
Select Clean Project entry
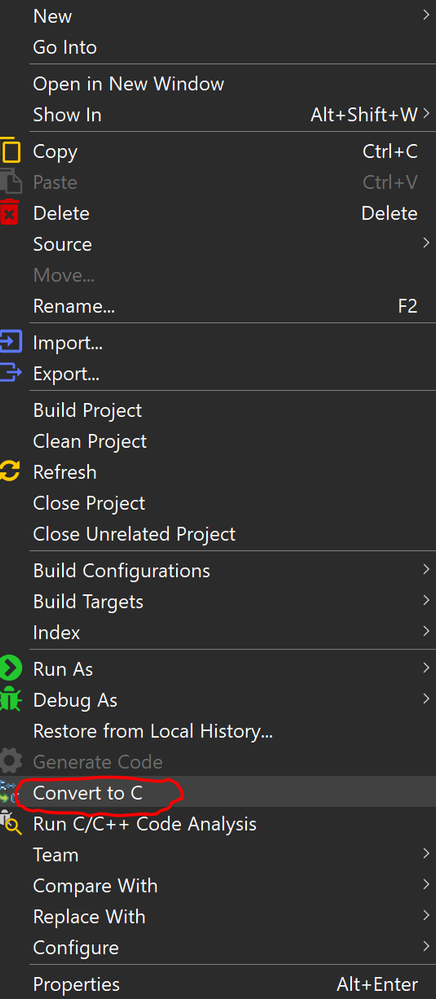[218, 441]
